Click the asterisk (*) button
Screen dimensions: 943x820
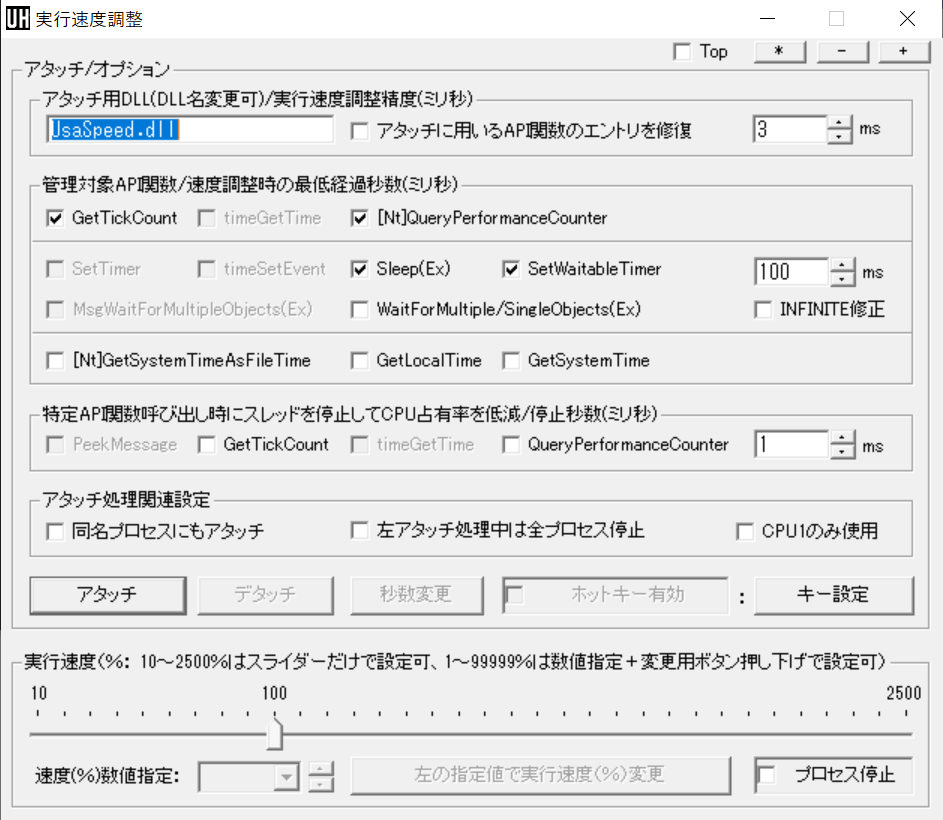pyautogui.click(x=779, y=52)
